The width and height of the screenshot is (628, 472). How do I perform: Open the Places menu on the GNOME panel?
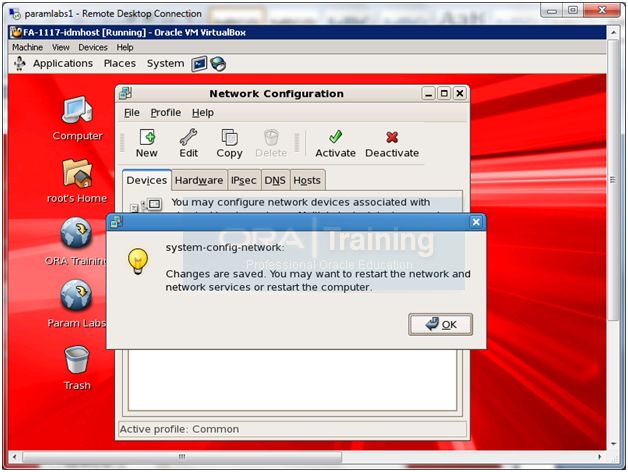pos(120,63)
